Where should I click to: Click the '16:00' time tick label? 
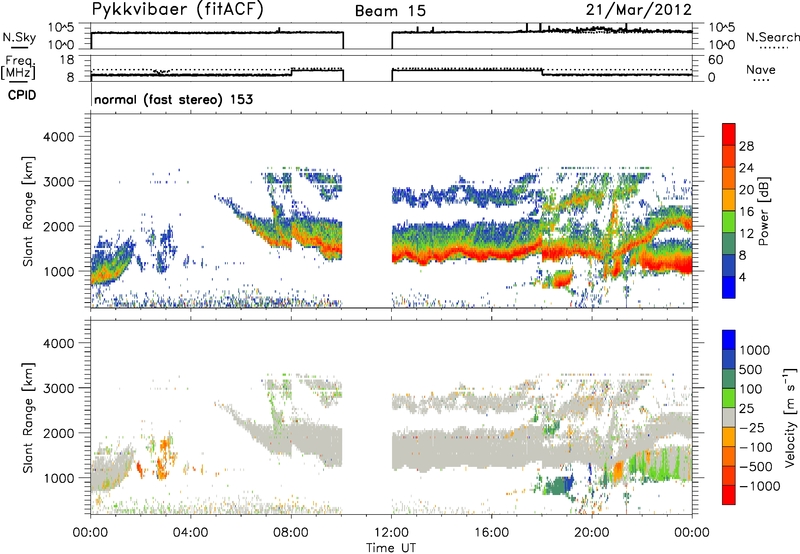(x=491, y=533)
